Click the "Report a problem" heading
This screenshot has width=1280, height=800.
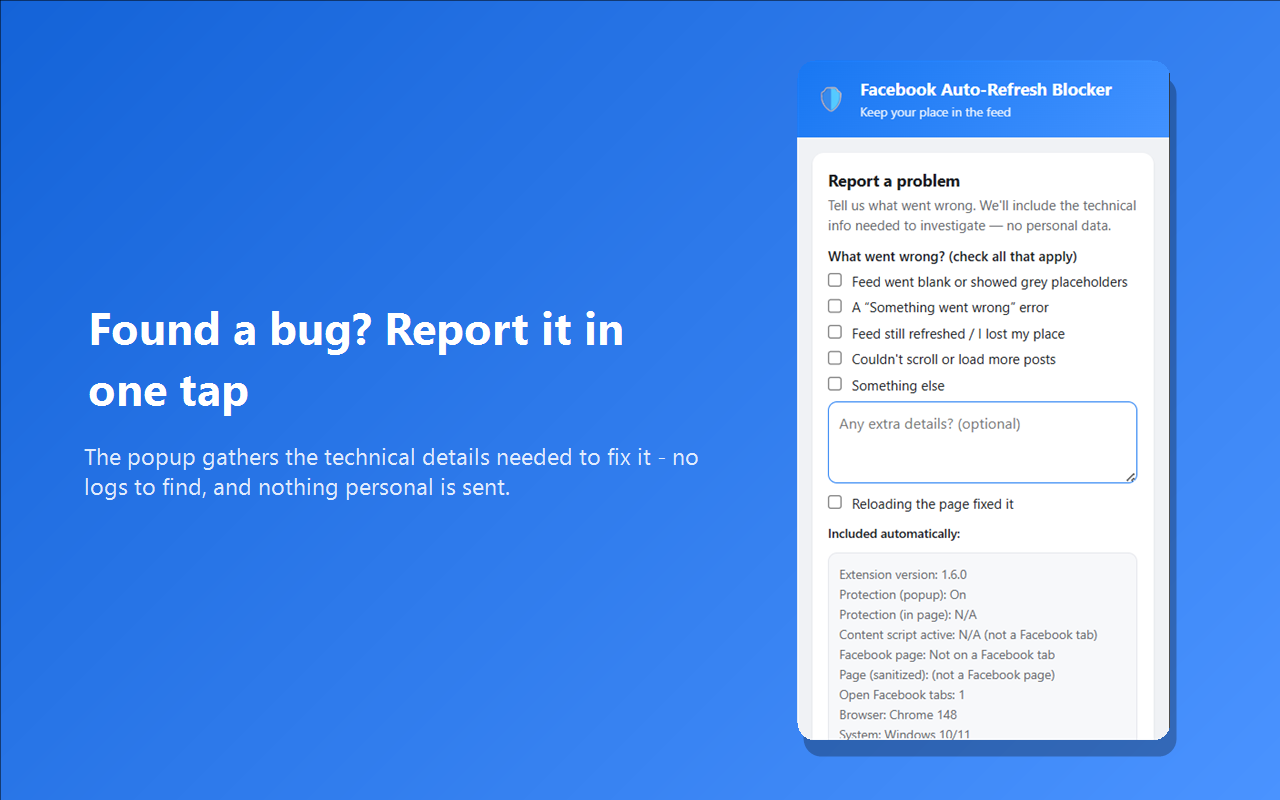[x=894, y=181]
